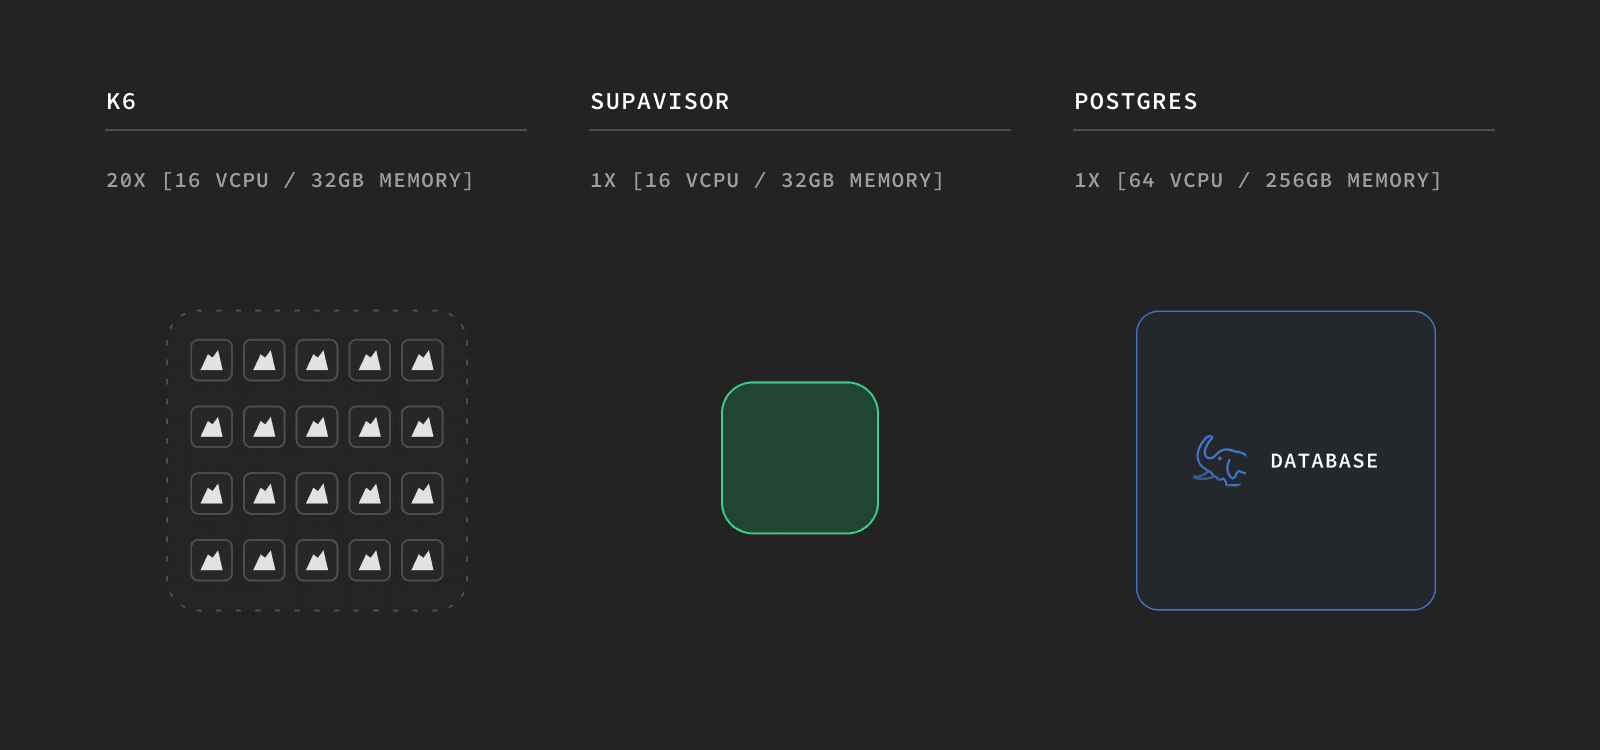Click the SUPAVISOR heading
The width and height of the screenshot is (1600, 750).
(660, 102)
